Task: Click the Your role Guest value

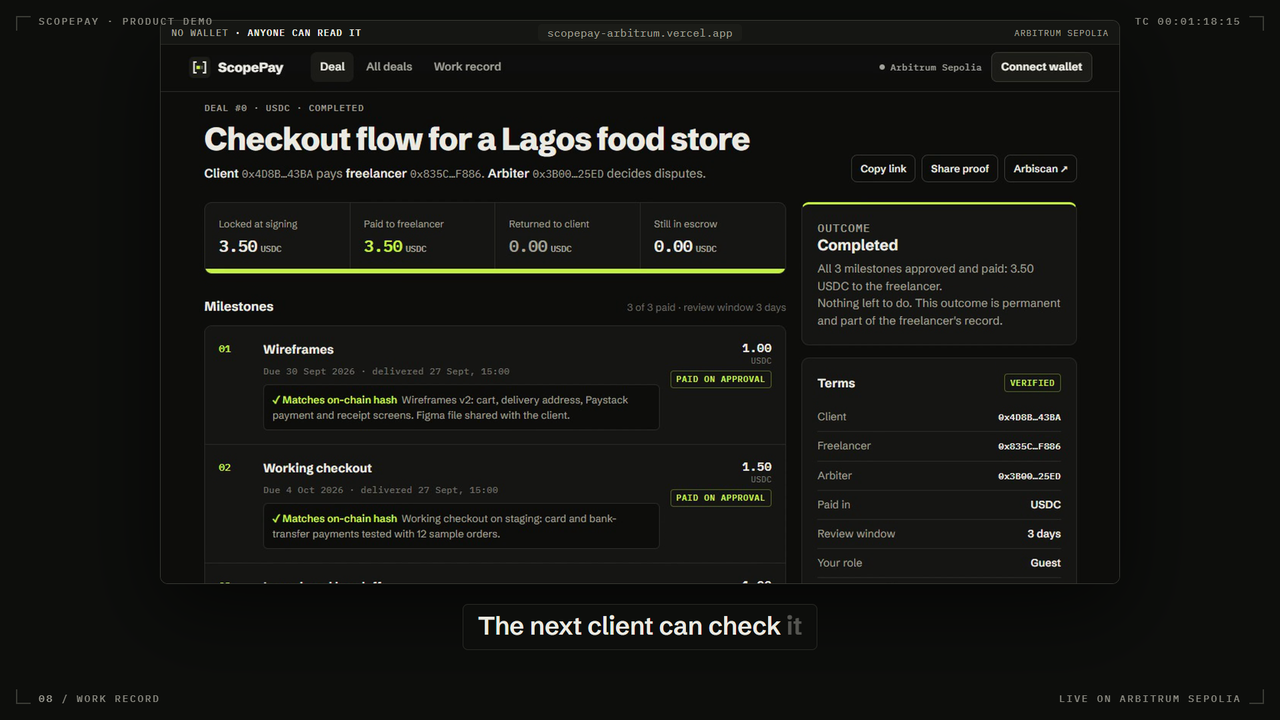Action: [1045, 563]
